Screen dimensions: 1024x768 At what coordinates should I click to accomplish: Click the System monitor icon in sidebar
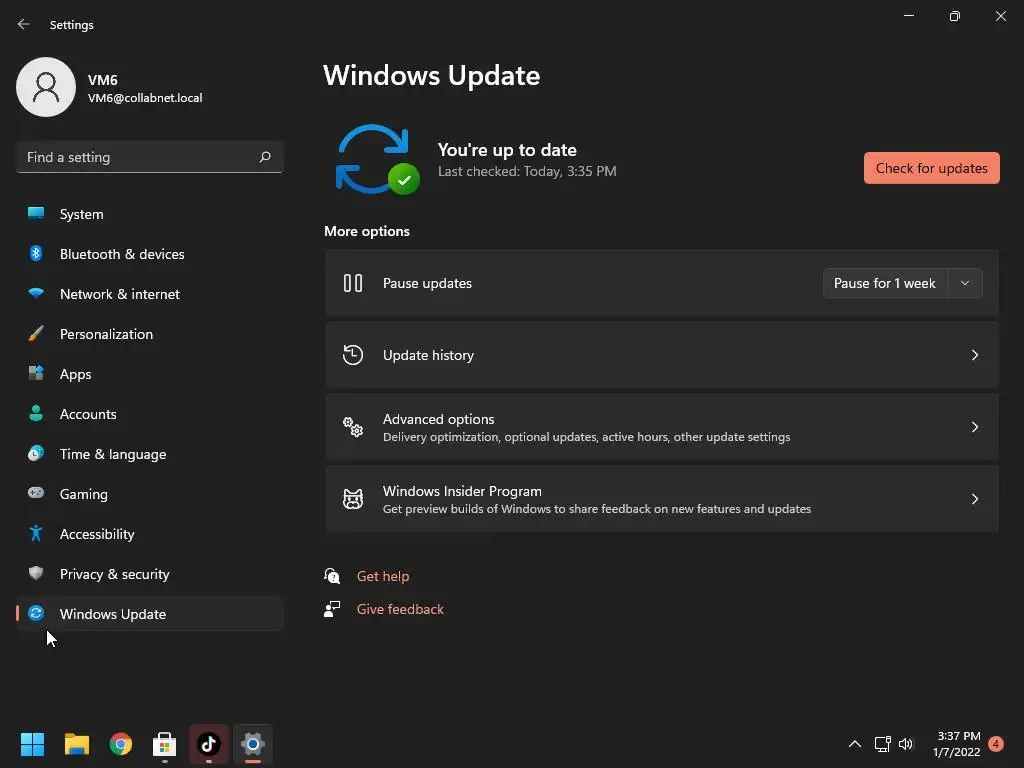click(x=36, y=213)
